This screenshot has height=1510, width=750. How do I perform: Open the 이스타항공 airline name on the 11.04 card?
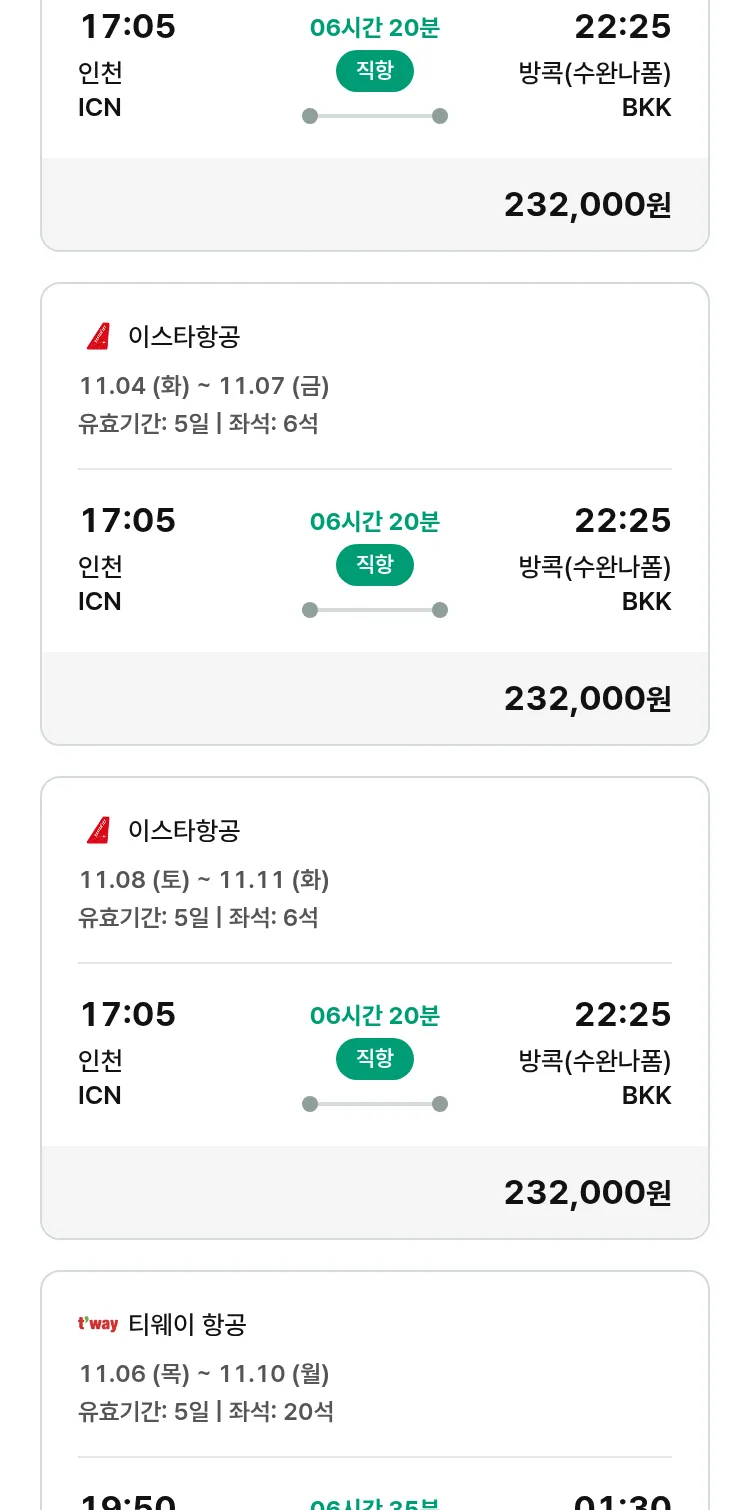pyautogui.click(x=184, y=337)
